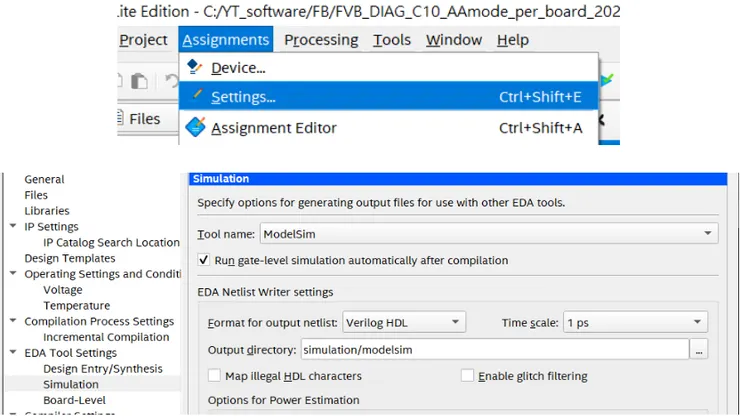Open the Tools menu
Image resolution: width=740 pixels, height=420 pixels.
coord(392,40)
